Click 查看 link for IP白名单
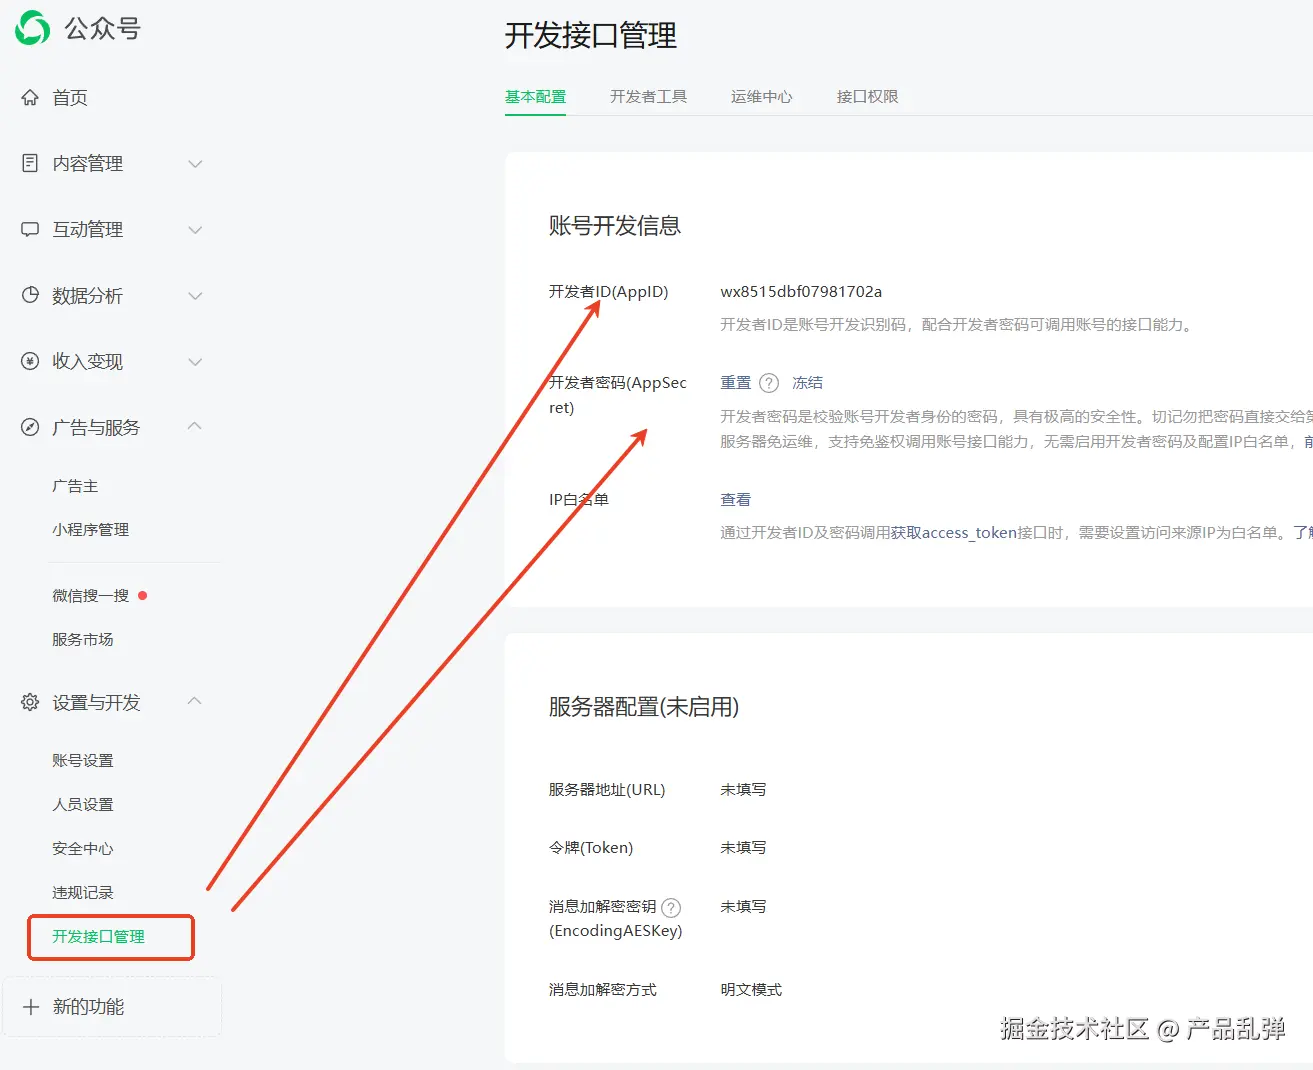The height and width of the screenshot is (1070, 1313). (x=735, y=500)
